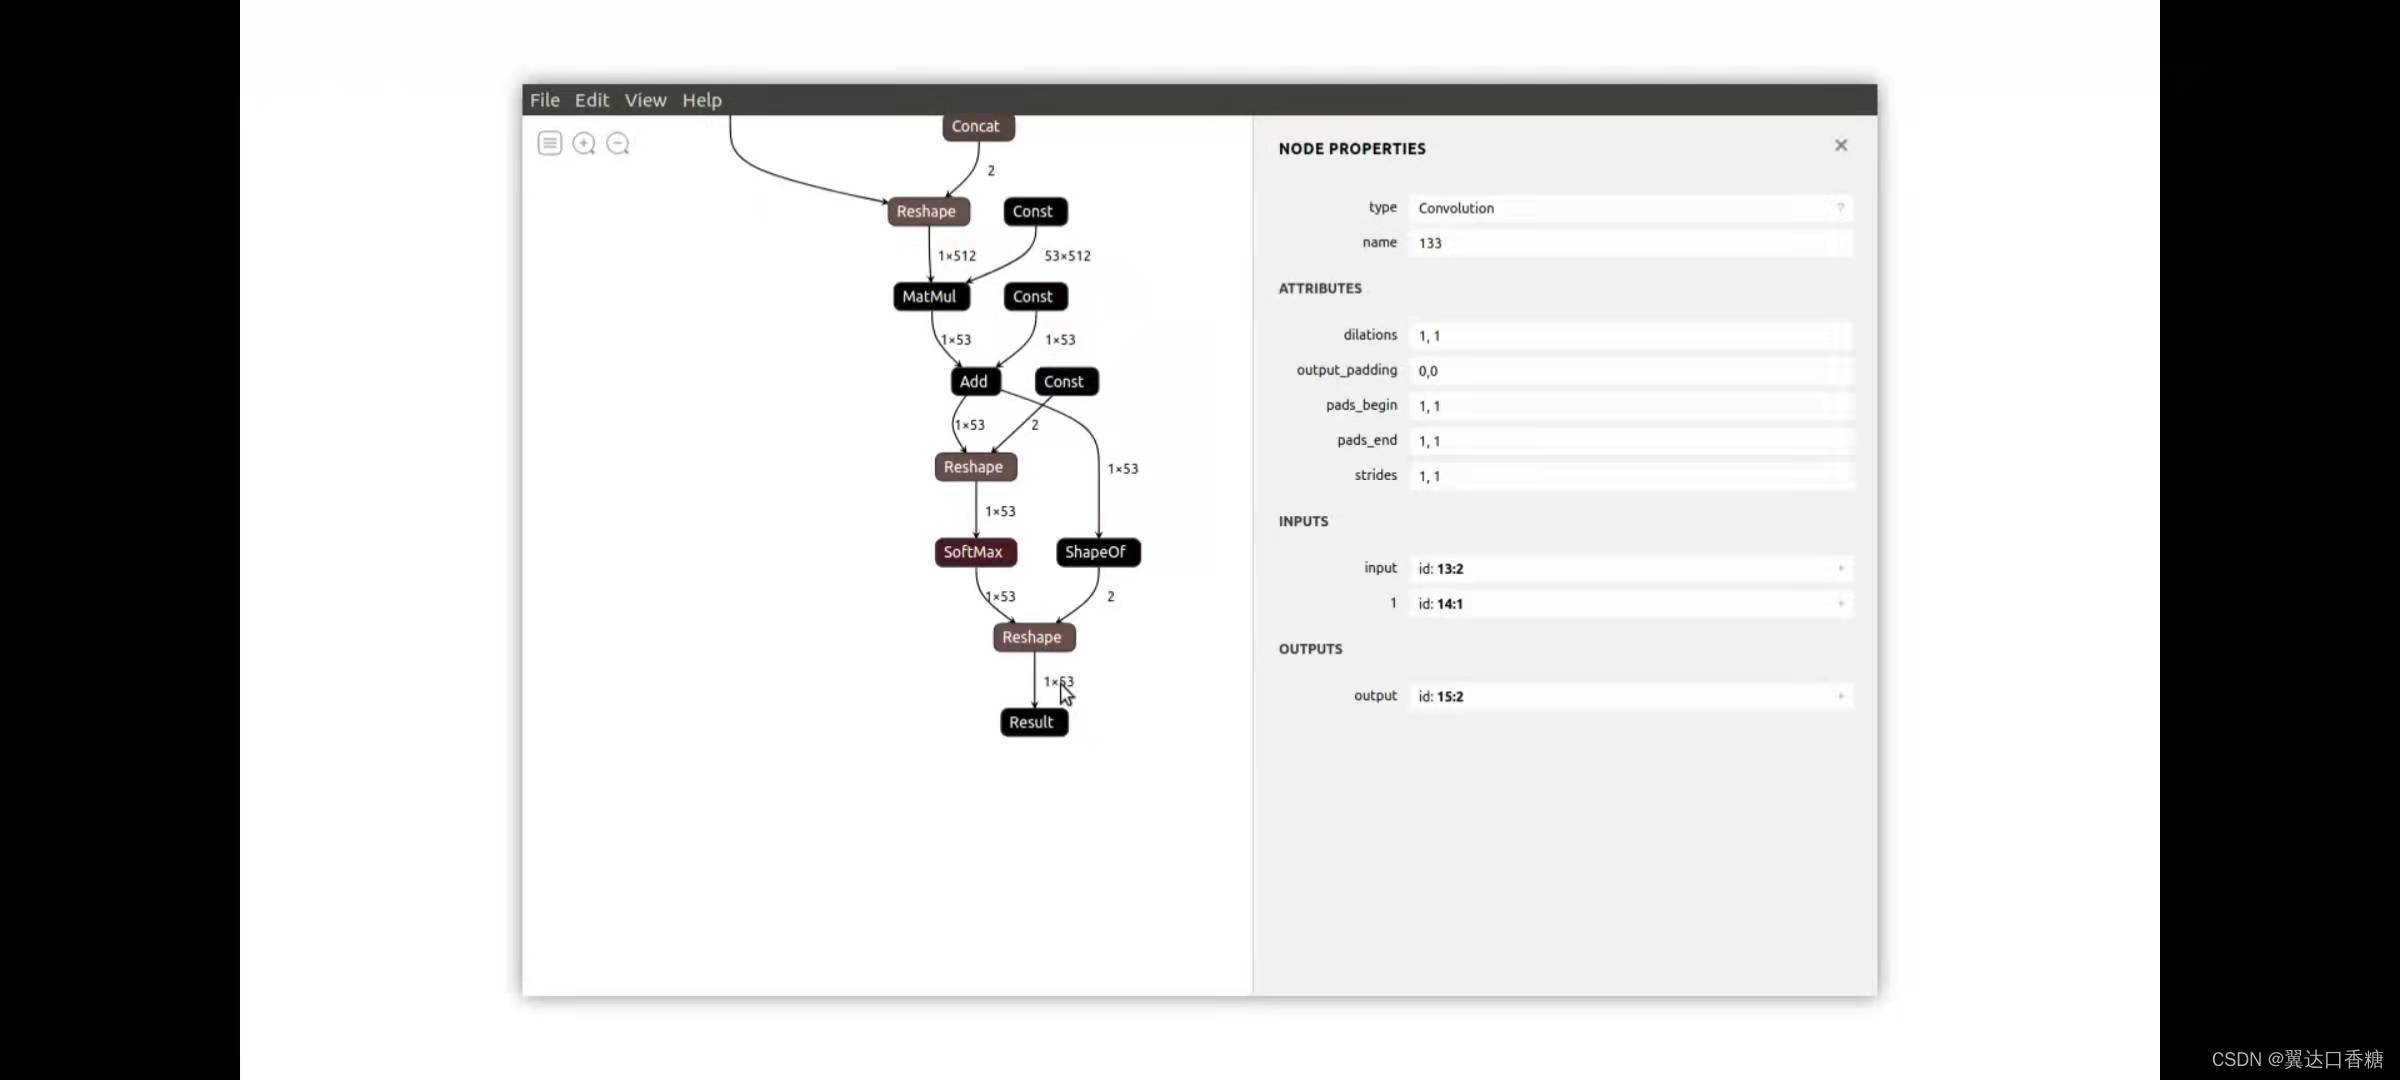This screenshot has width=2400, height=1080.
Task: Zoom out of the graph
Action: (x=618, y=143)
